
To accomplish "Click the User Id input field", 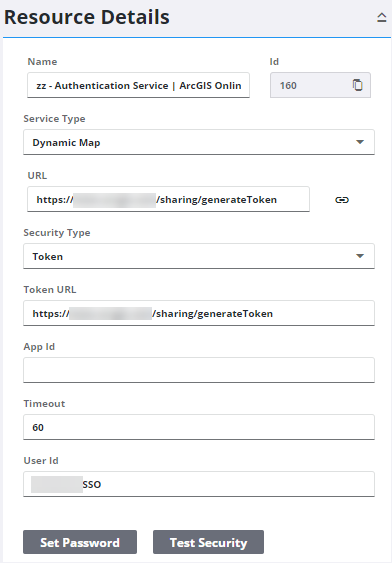I will pyautogui.click(x=199, y=484).
